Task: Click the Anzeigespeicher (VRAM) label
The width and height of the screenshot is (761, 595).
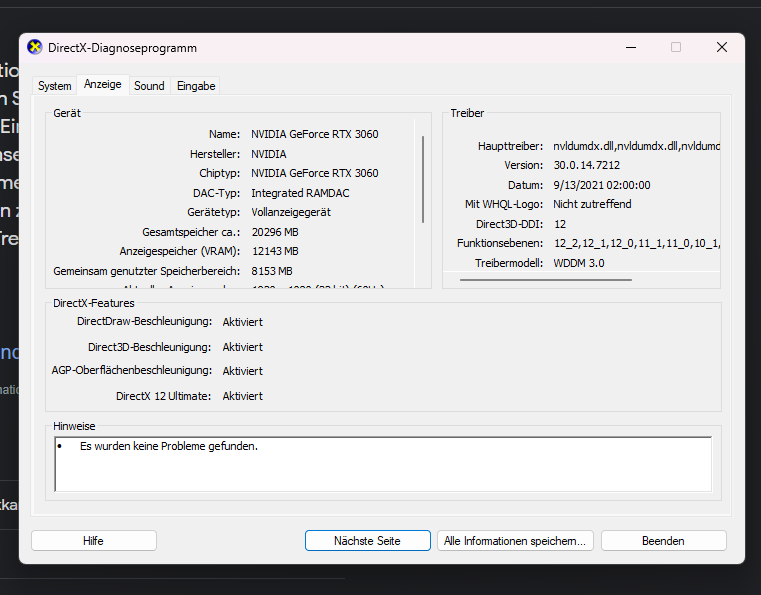Action: click(x=180, y=251)
